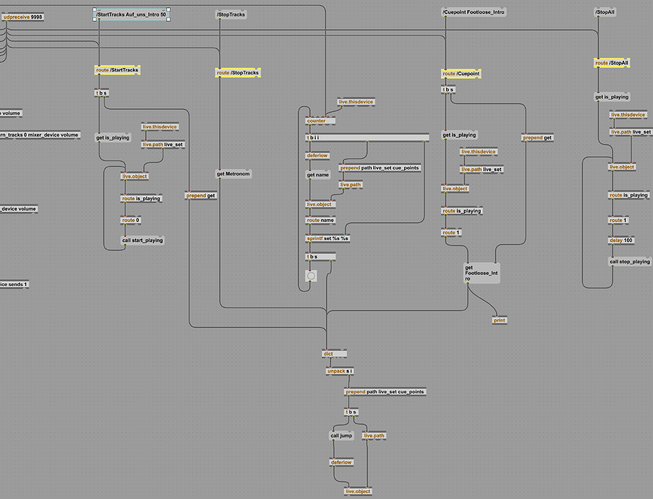653x499 pixels.
Task: Click the route /Cuepoint object
Action: [463, 73]
